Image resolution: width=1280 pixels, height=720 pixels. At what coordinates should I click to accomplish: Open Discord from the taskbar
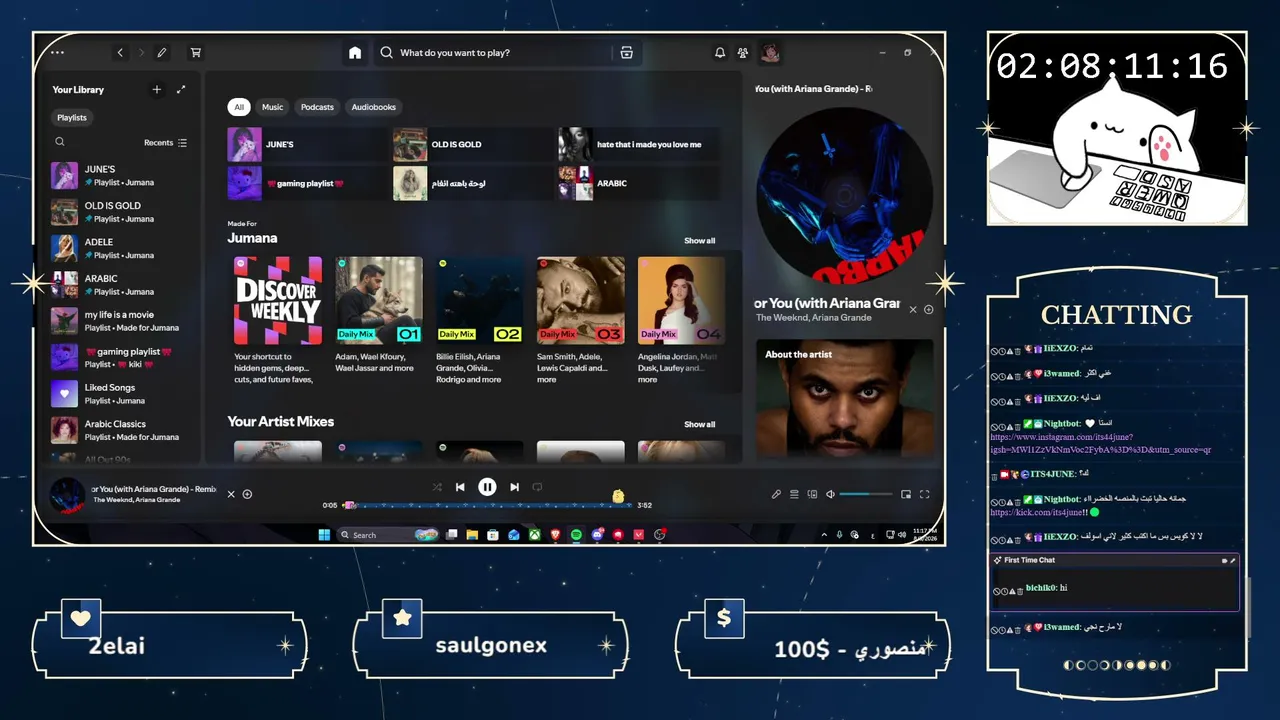click(597, 535)
